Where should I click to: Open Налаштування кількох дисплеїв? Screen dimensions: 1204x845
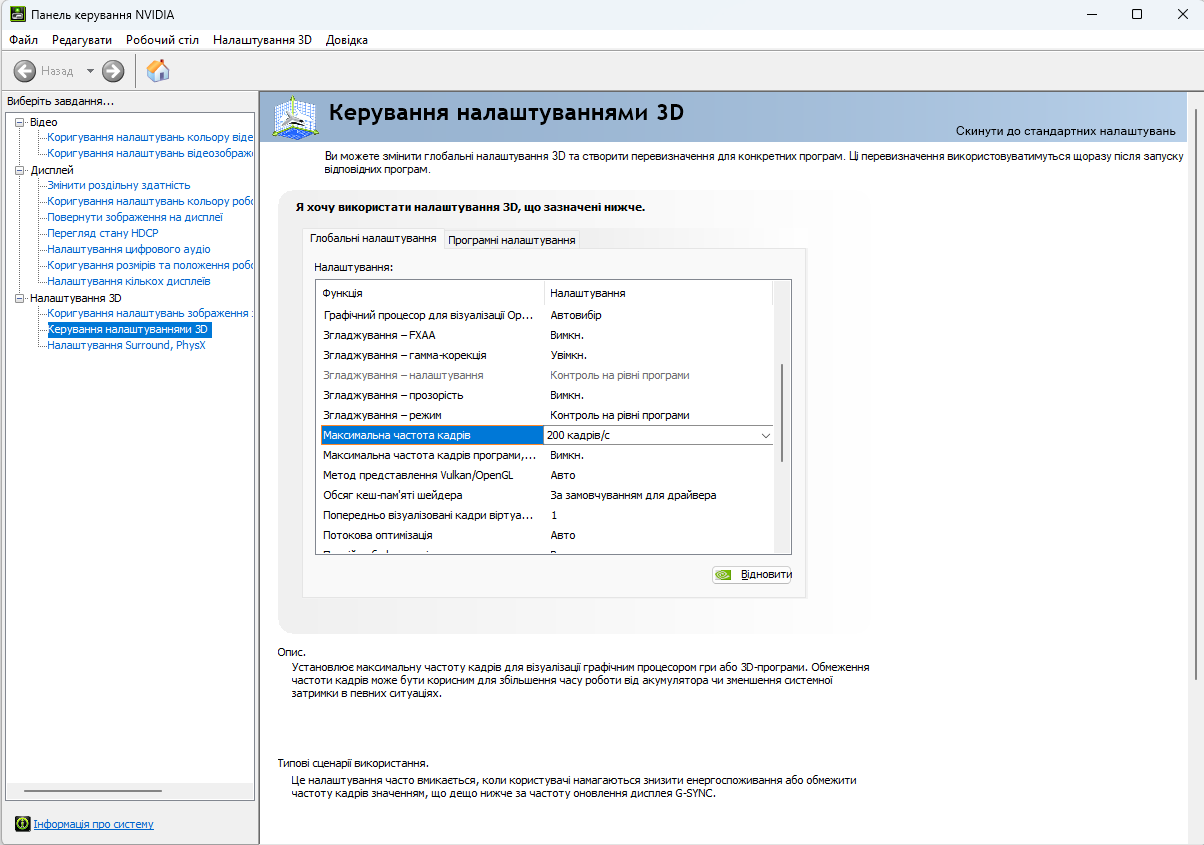129,281
